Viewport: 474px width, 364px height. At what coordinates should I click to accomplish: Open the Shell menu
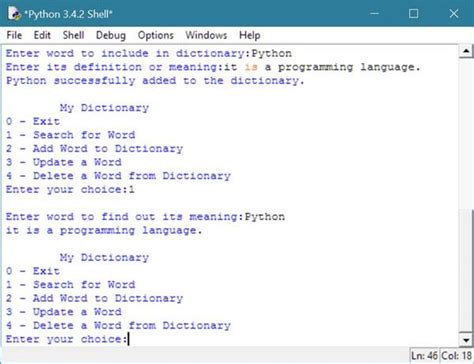(73, 35)
